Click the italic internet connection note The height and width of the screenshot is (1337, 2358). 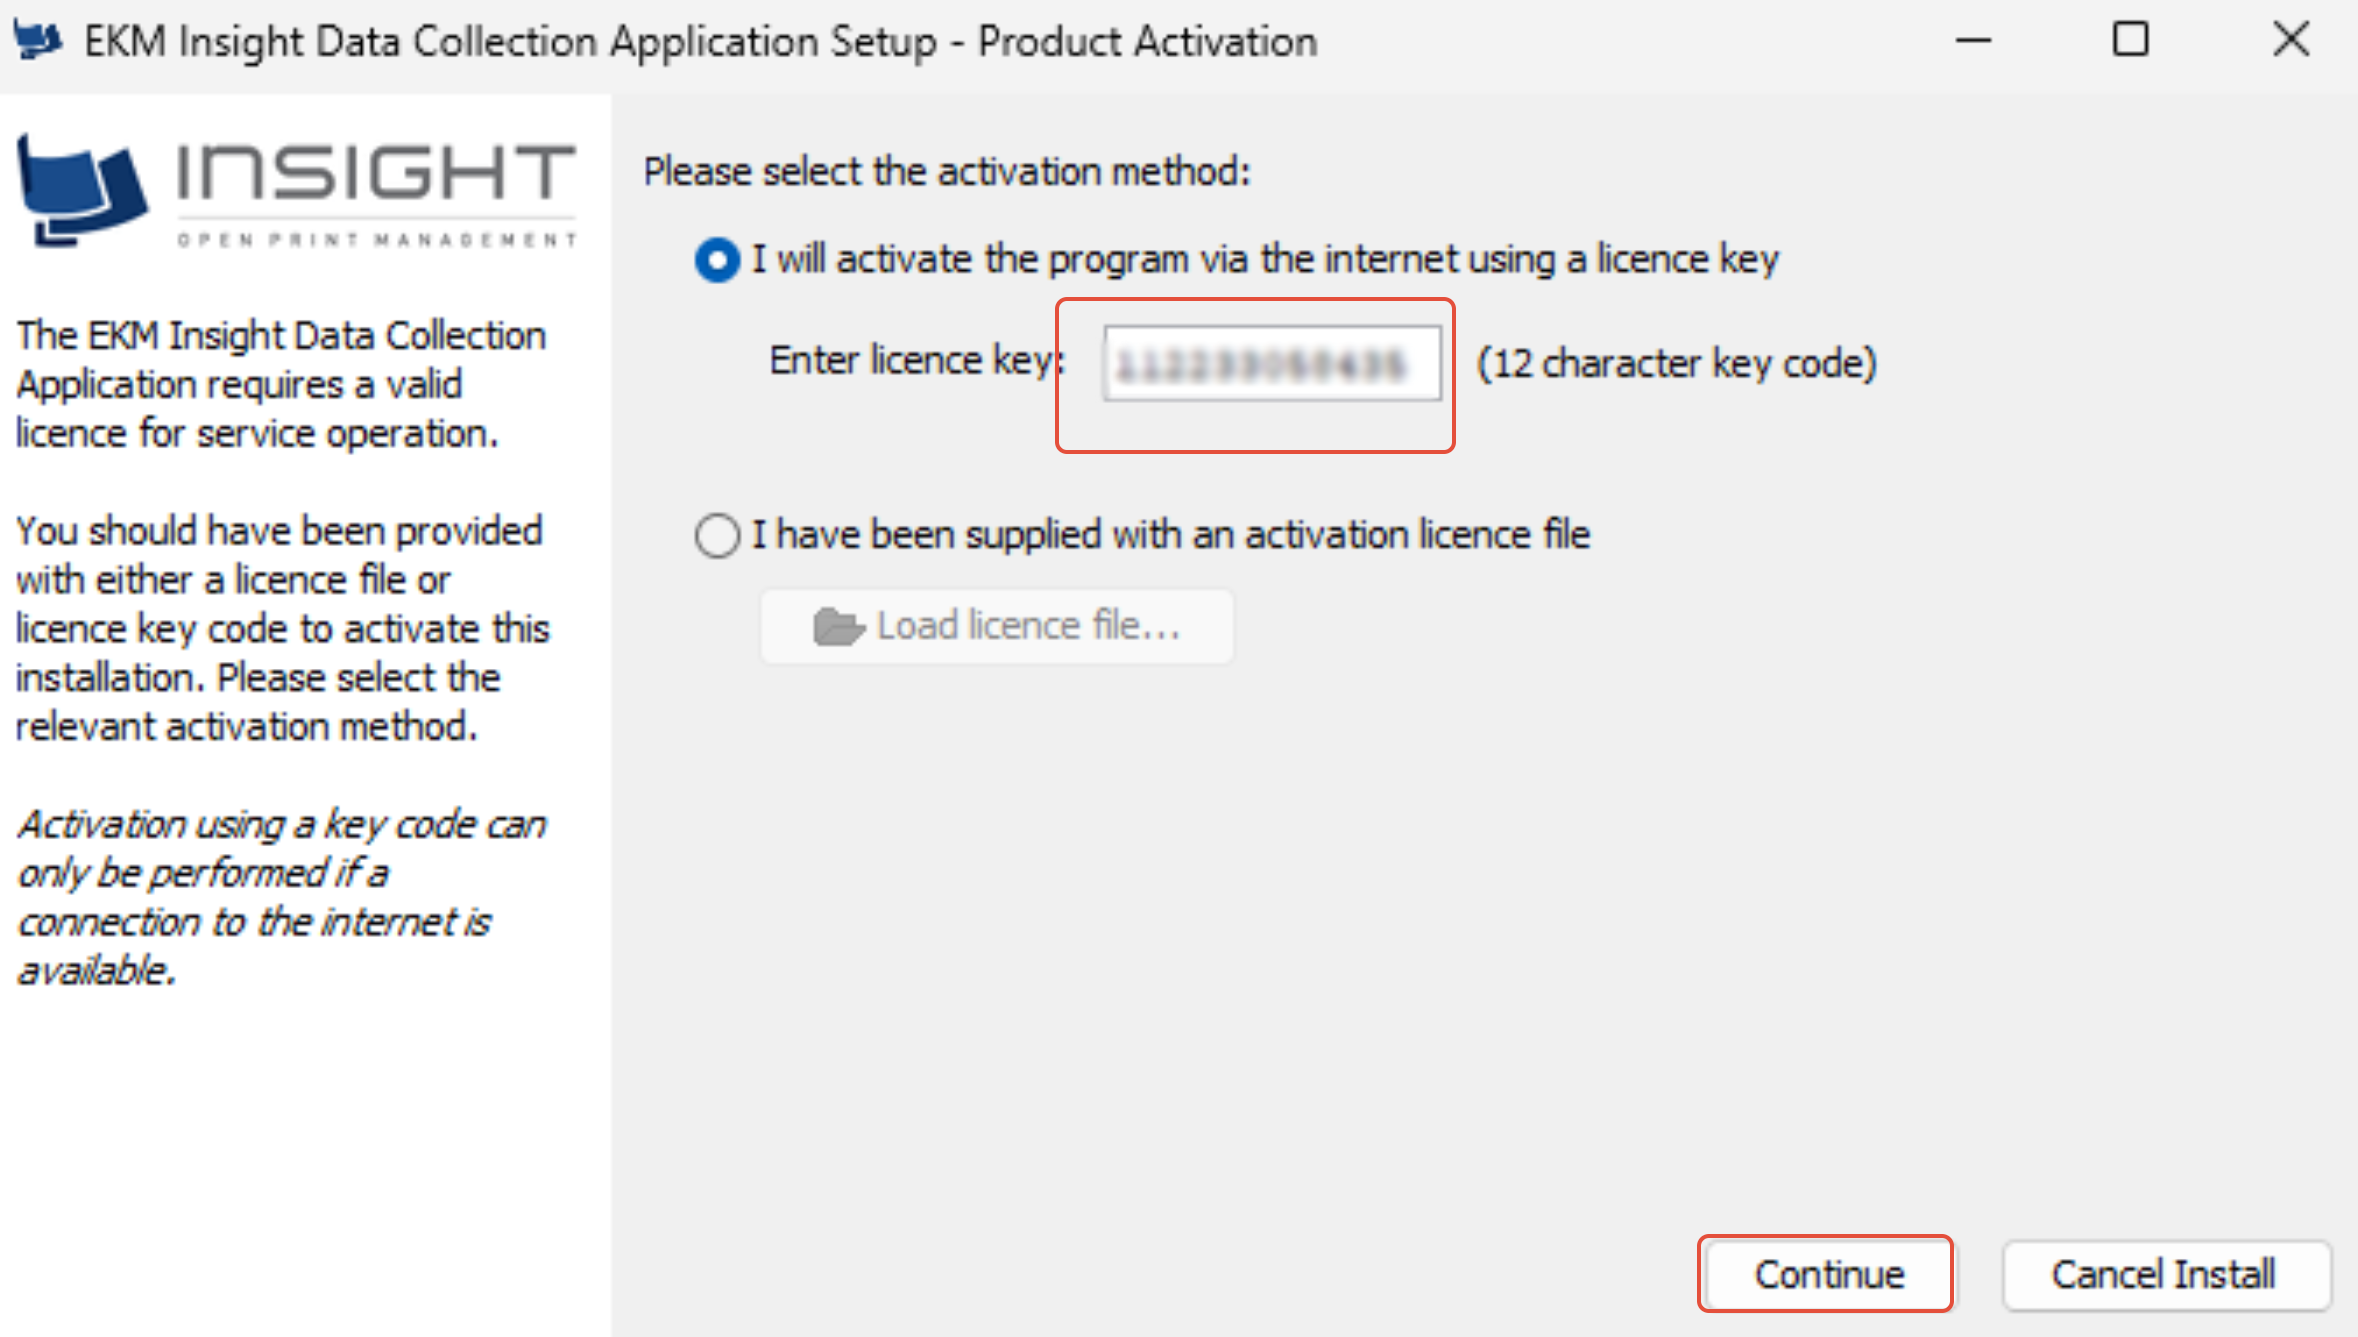pyautogui.click(x=282, y=897)
